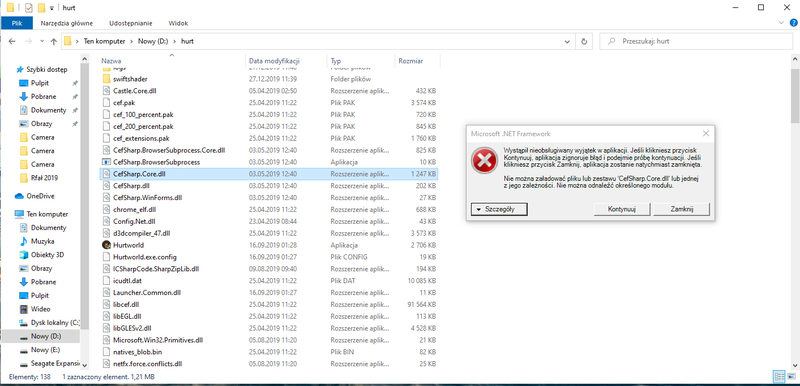This screenshot has width=800, height=386.
Task: Select the chrome_elf.dll file
Action: 268,209
